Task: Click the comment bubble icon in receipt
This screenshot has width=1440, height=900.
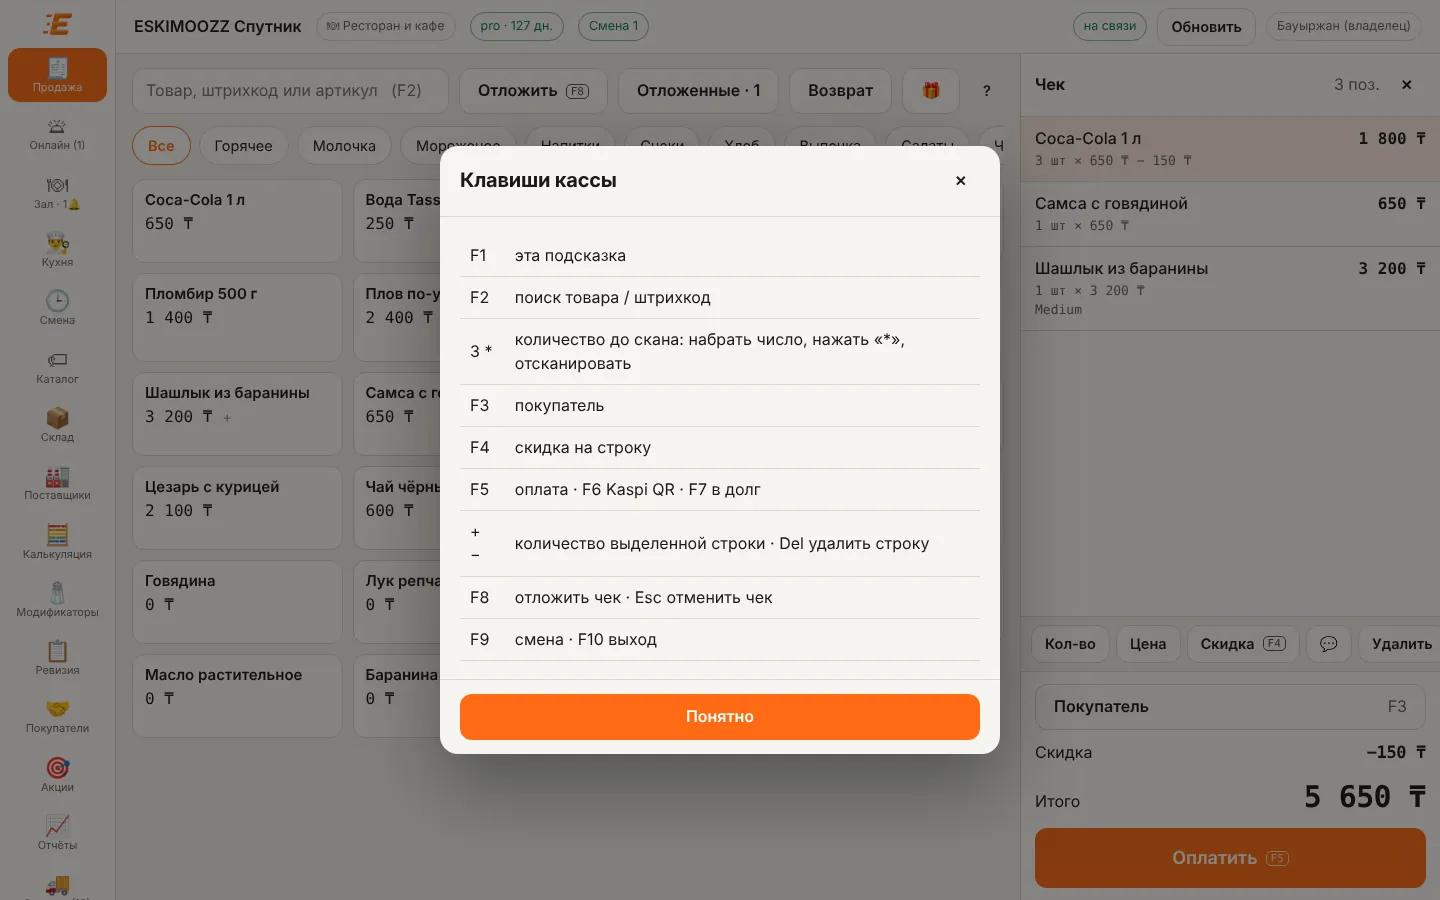Action: [x=1328, y=644]
